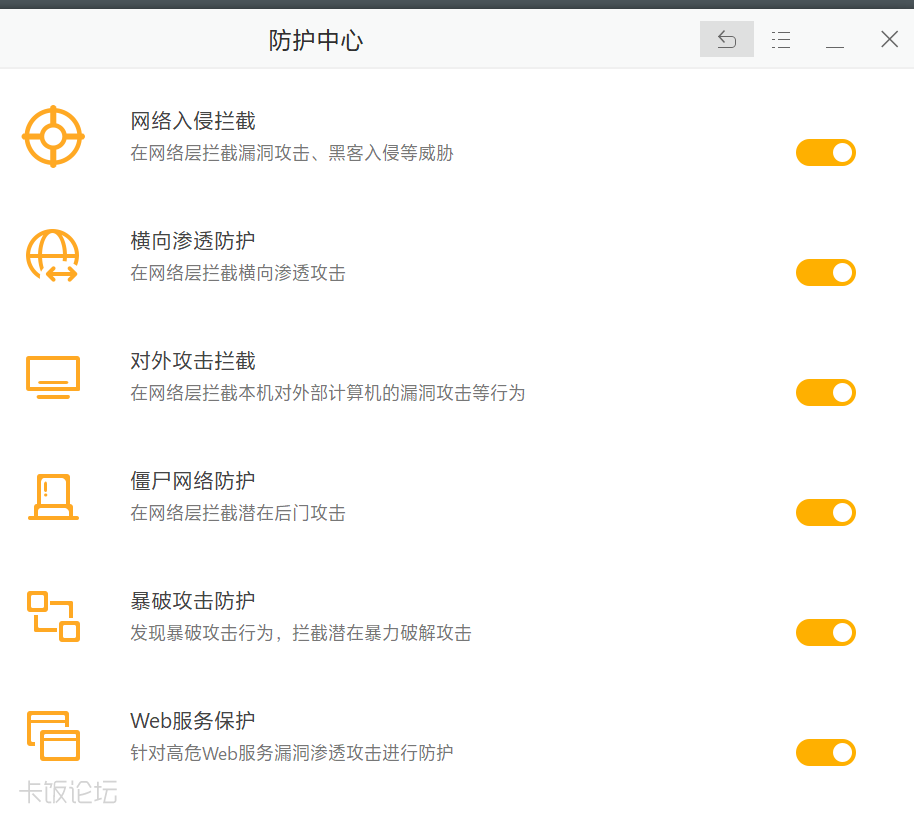The height and width of the screenshot is (815, 914).
Task: Select the 网络入侵拦截 title text
Action: tap(193, 122)
